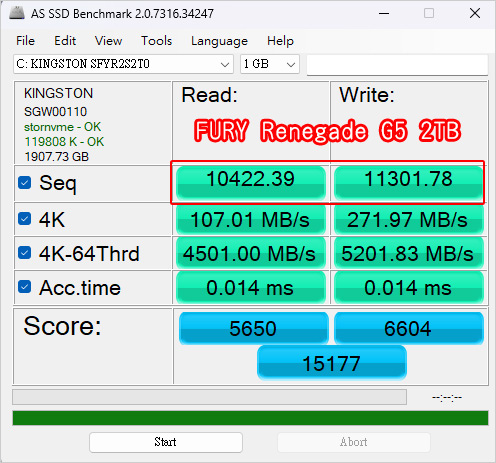Click the 4K write value 271.97 MB/s

[409, 220]
